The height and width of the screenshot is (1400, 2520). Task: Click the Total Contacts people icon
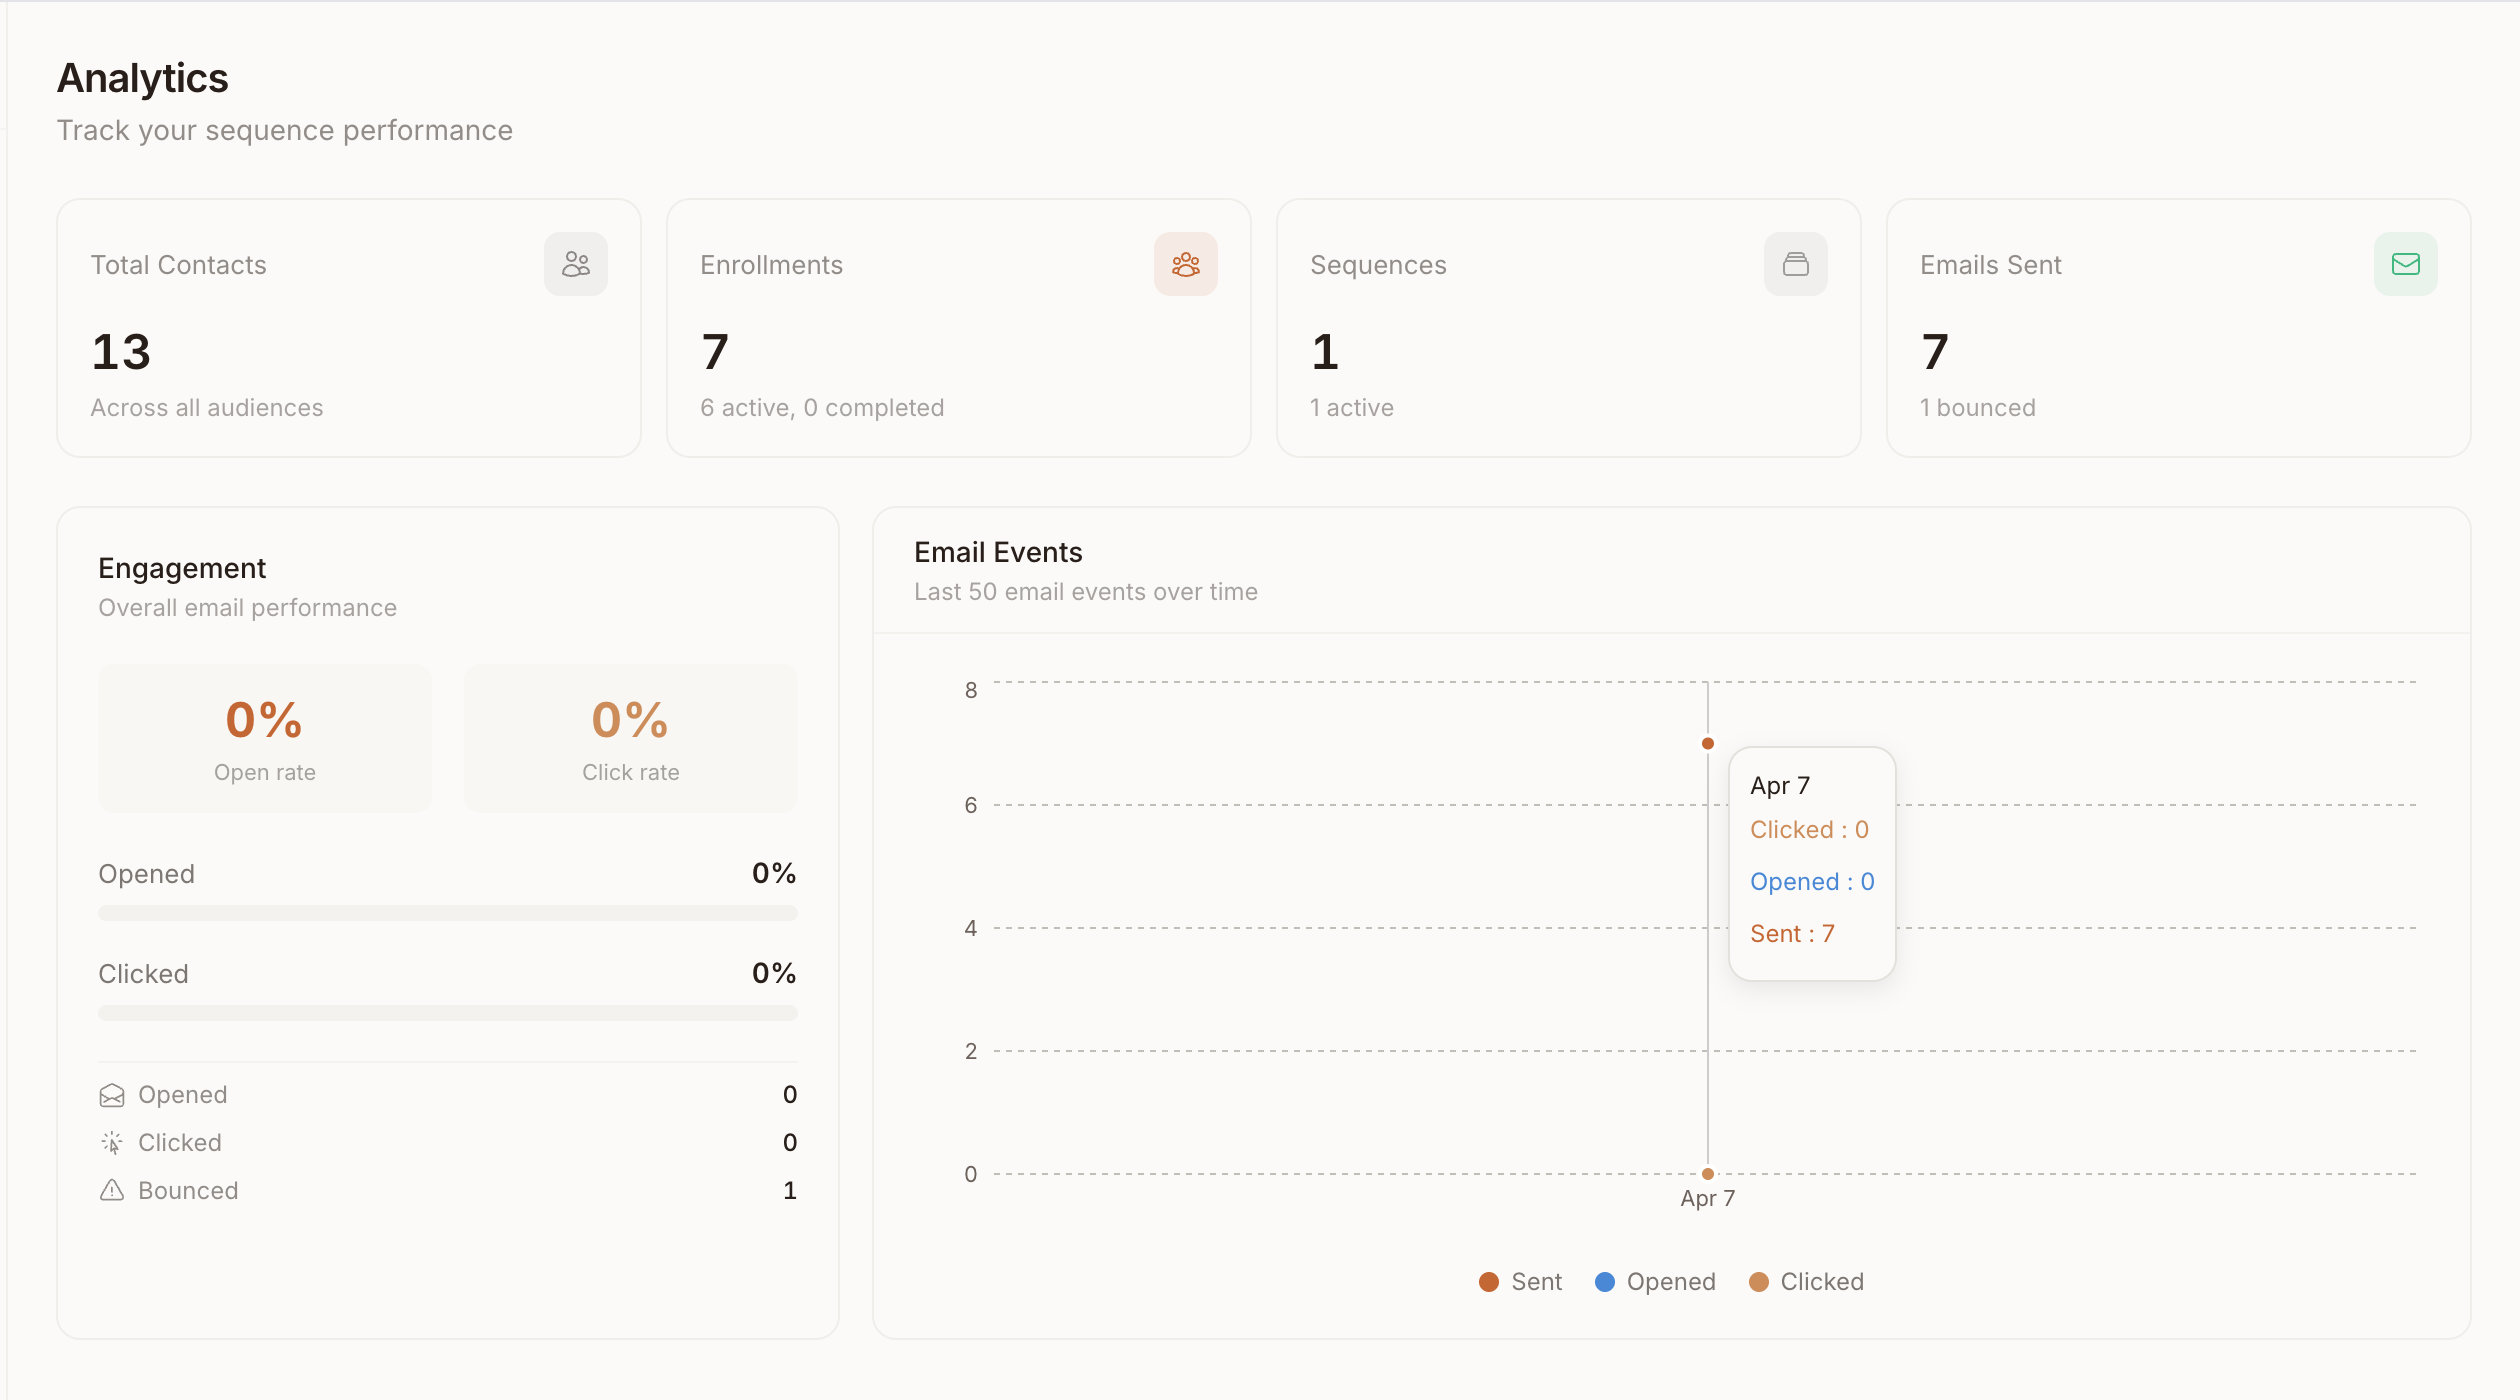[575, 264]
